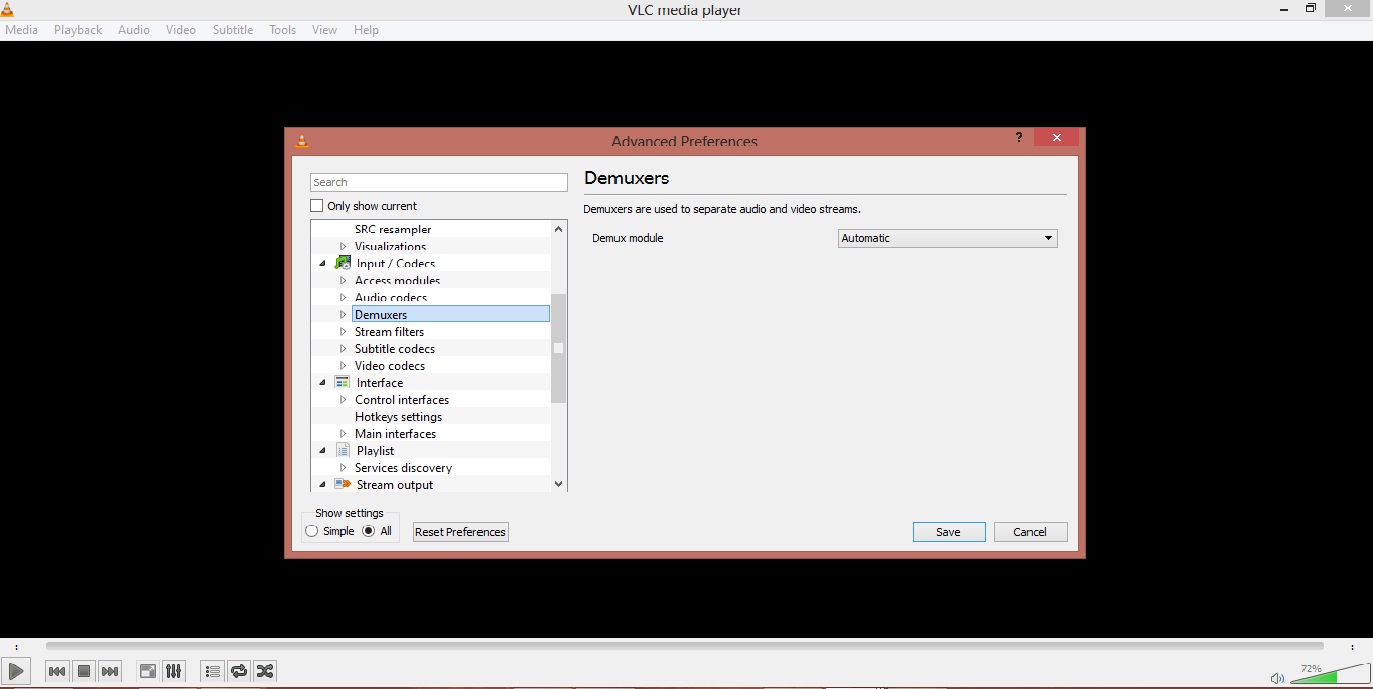The height and width of the screenshot is (689, 1373).
Task: Open the Media menu
Action: [21, 30]
